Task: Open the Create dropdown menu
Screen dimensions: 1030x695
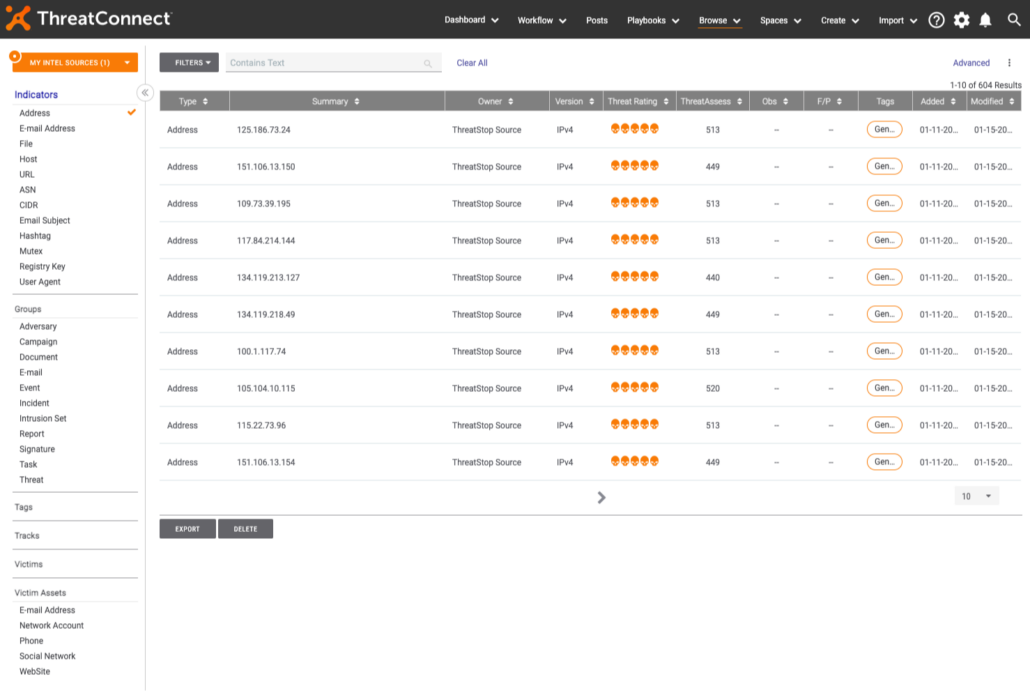Action: pyautogui.click(x=840, y=20)
